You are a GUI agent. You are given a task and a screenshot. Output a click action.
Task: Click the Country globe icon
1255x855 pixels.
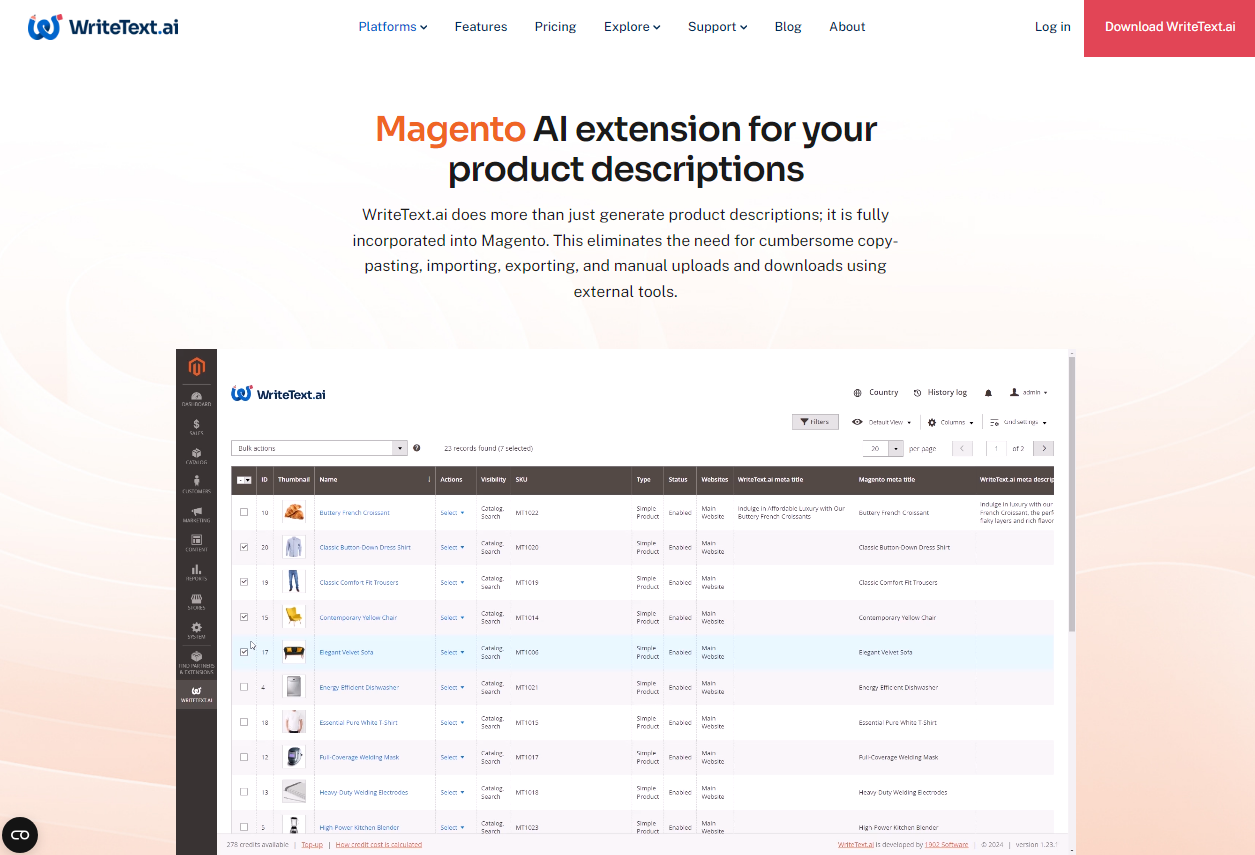click(x=858, y=393)
